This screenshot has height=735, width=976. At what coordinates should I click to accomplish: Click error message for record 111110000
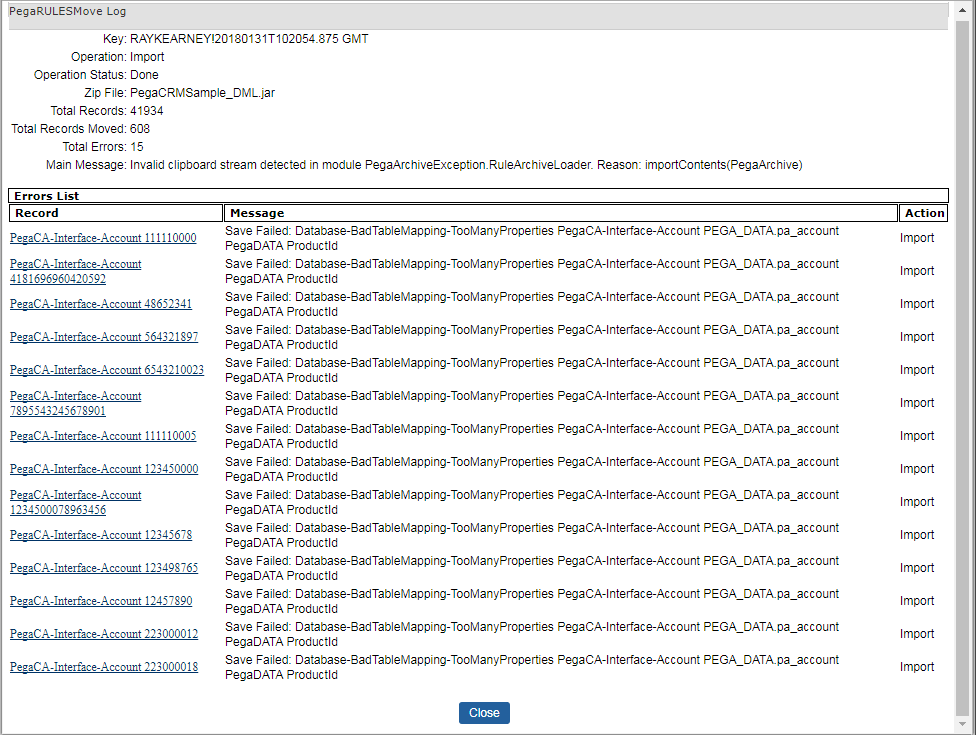(x=532, y=238)
